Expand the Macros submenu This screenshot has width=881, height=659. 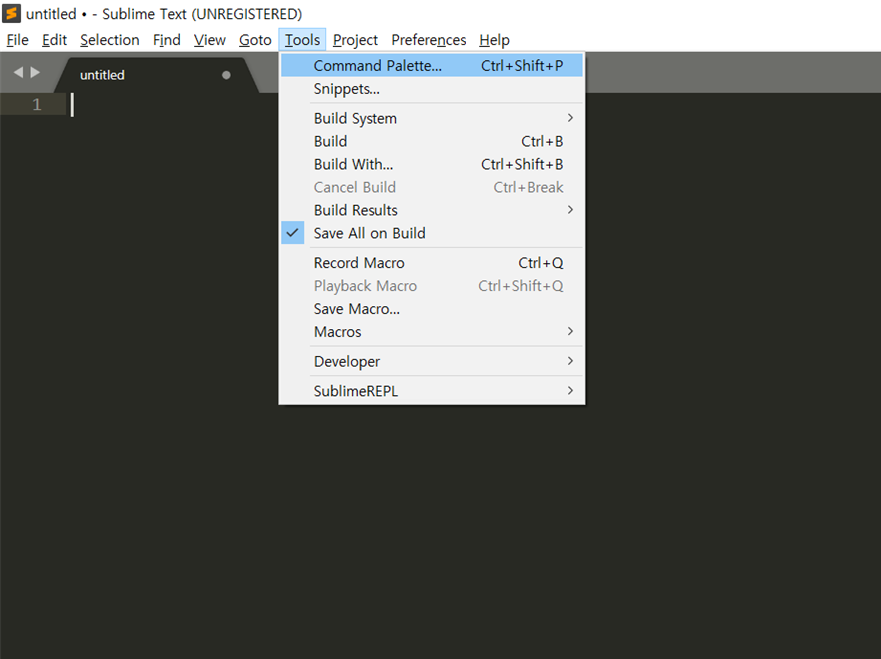[432, 331]
